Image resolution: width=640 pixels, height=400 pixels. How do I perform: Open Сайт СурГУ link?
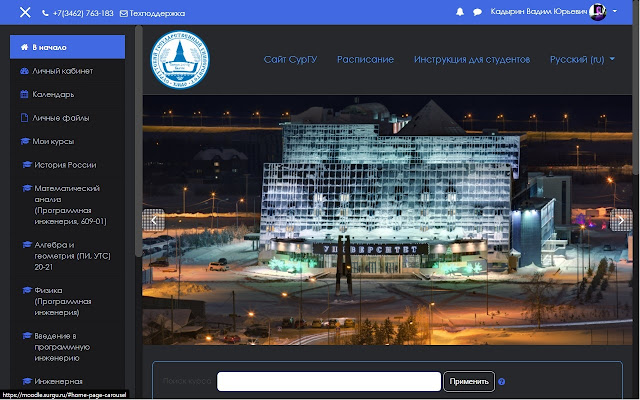pos(290,60)
